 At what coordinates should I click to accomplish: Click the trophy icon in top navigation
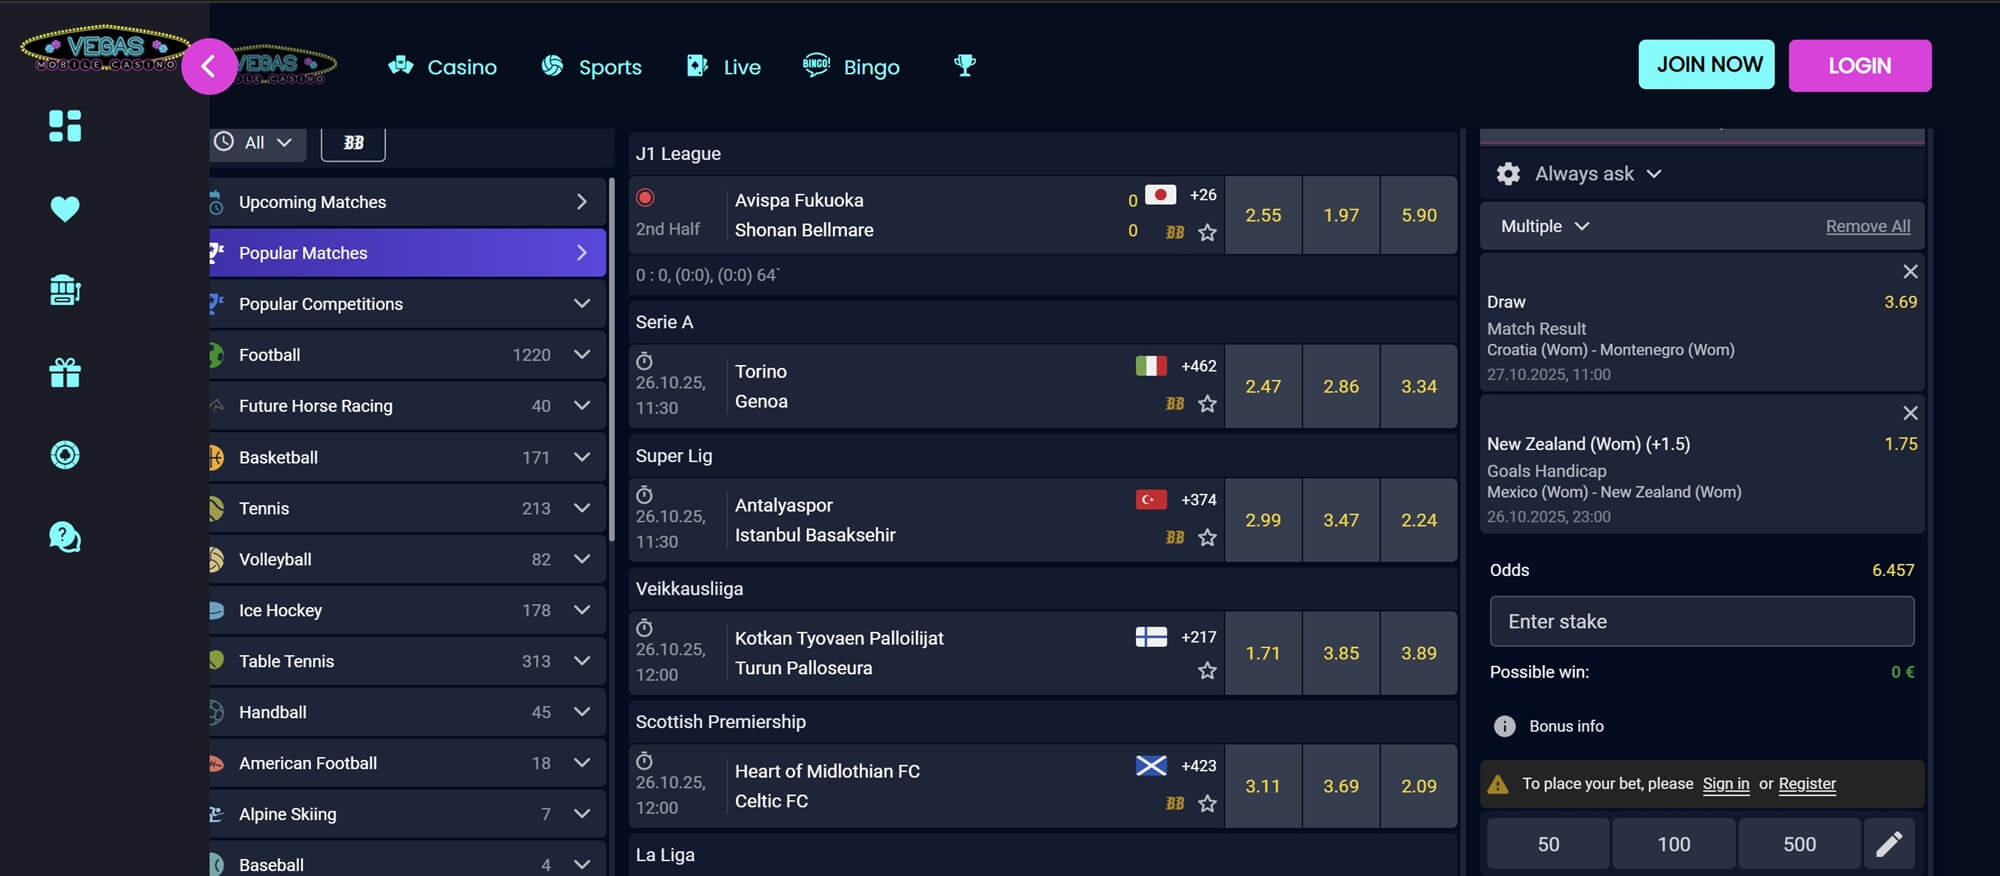[964, 66]
